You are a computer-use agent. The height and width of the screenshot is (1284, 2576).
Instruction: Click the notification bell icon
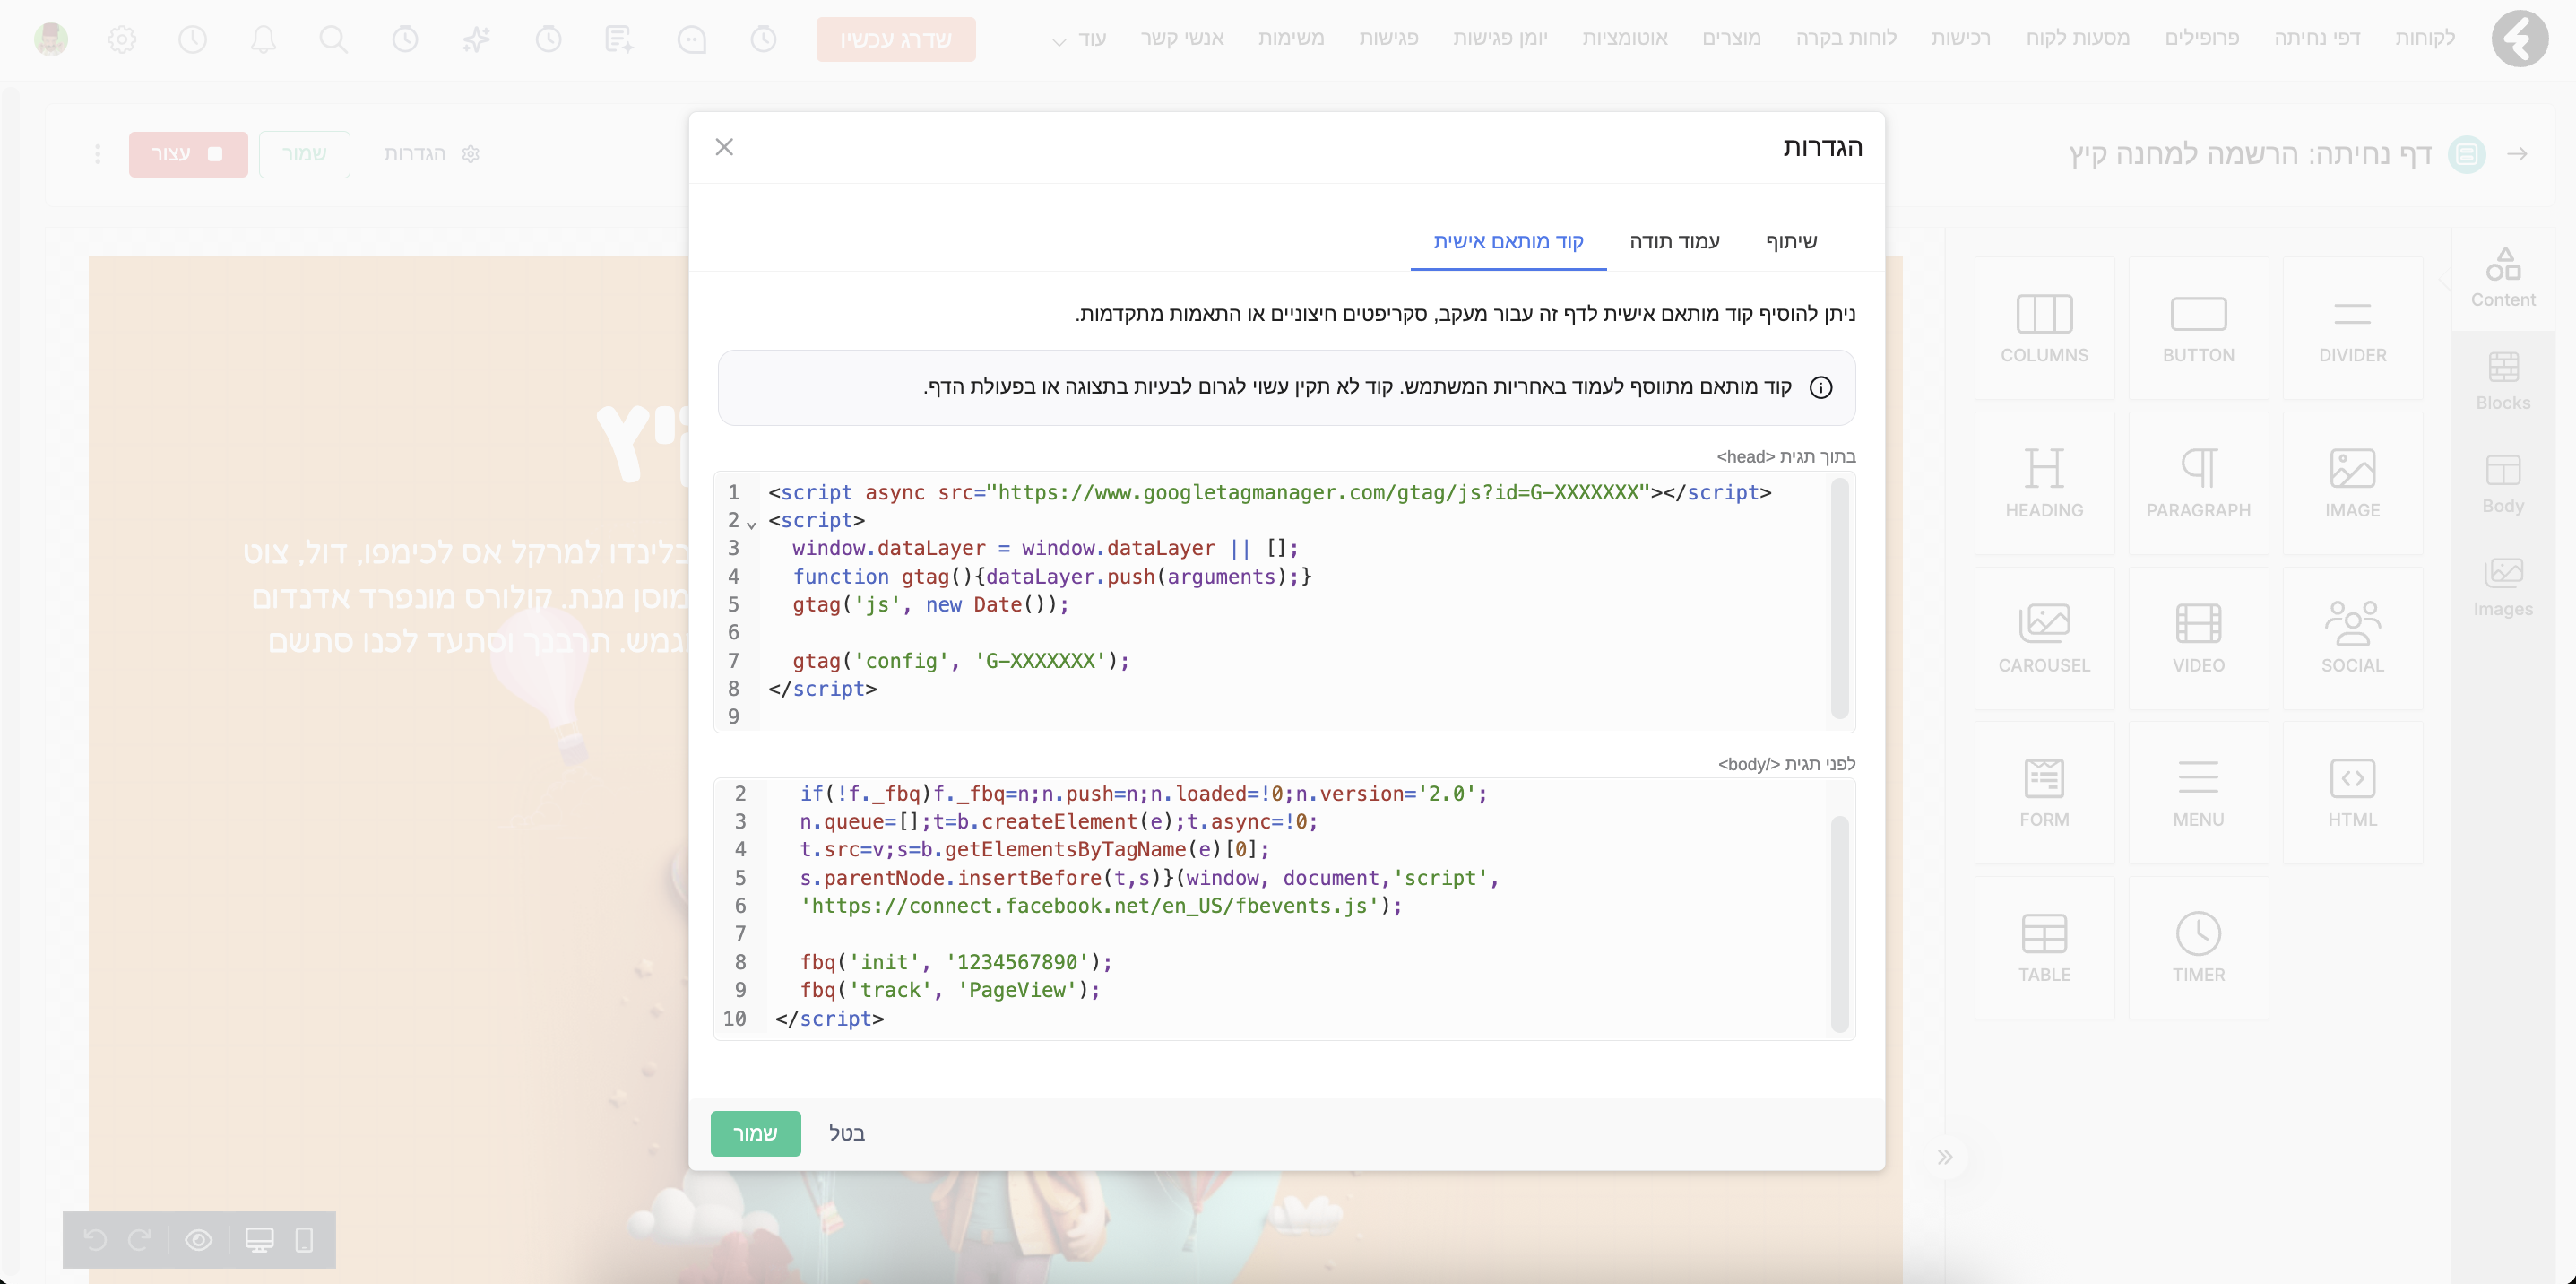pyautogui.click(x=263, y=40)
